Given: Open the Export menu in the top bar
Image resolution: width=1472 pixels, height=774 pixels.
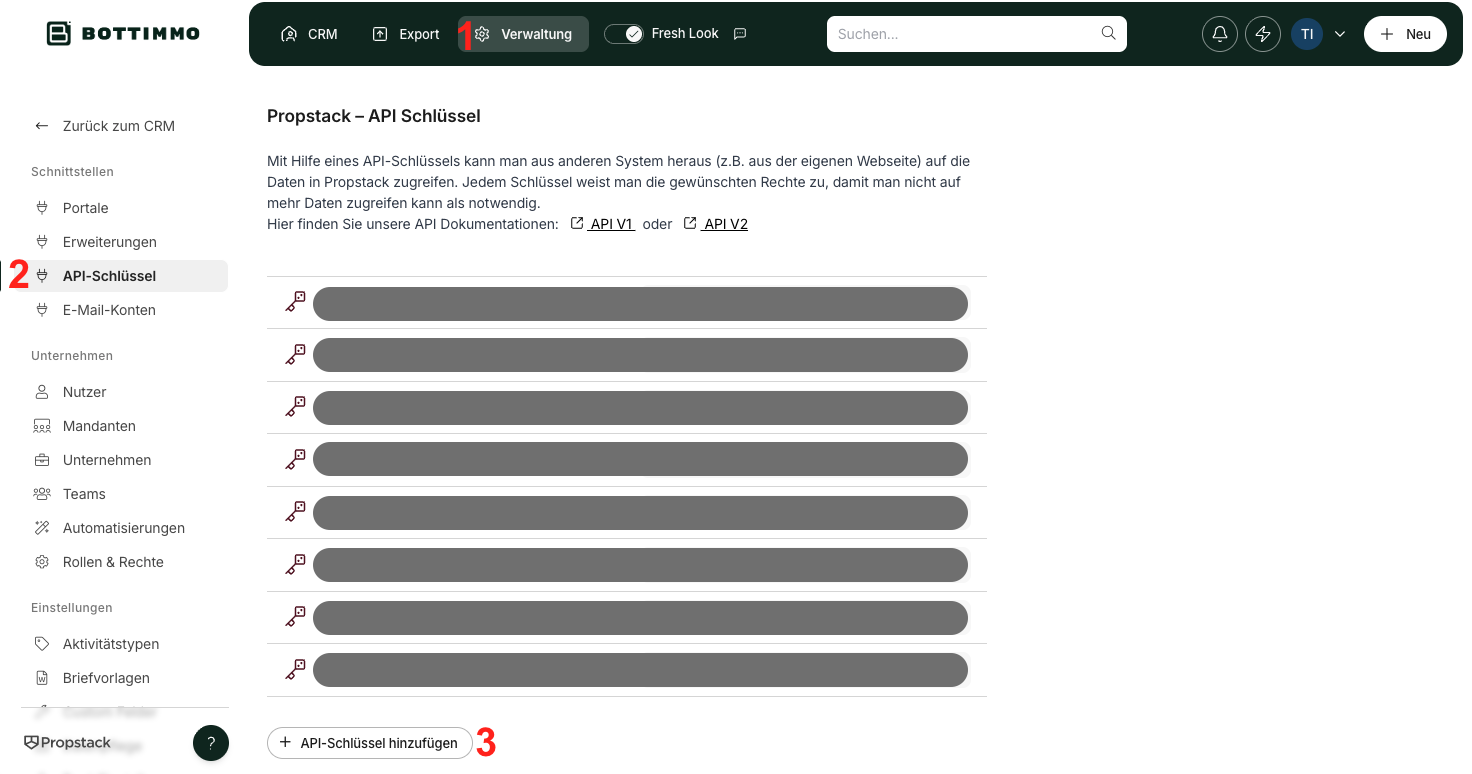Looking at the screenshot, I should click(x=406, y=34).
